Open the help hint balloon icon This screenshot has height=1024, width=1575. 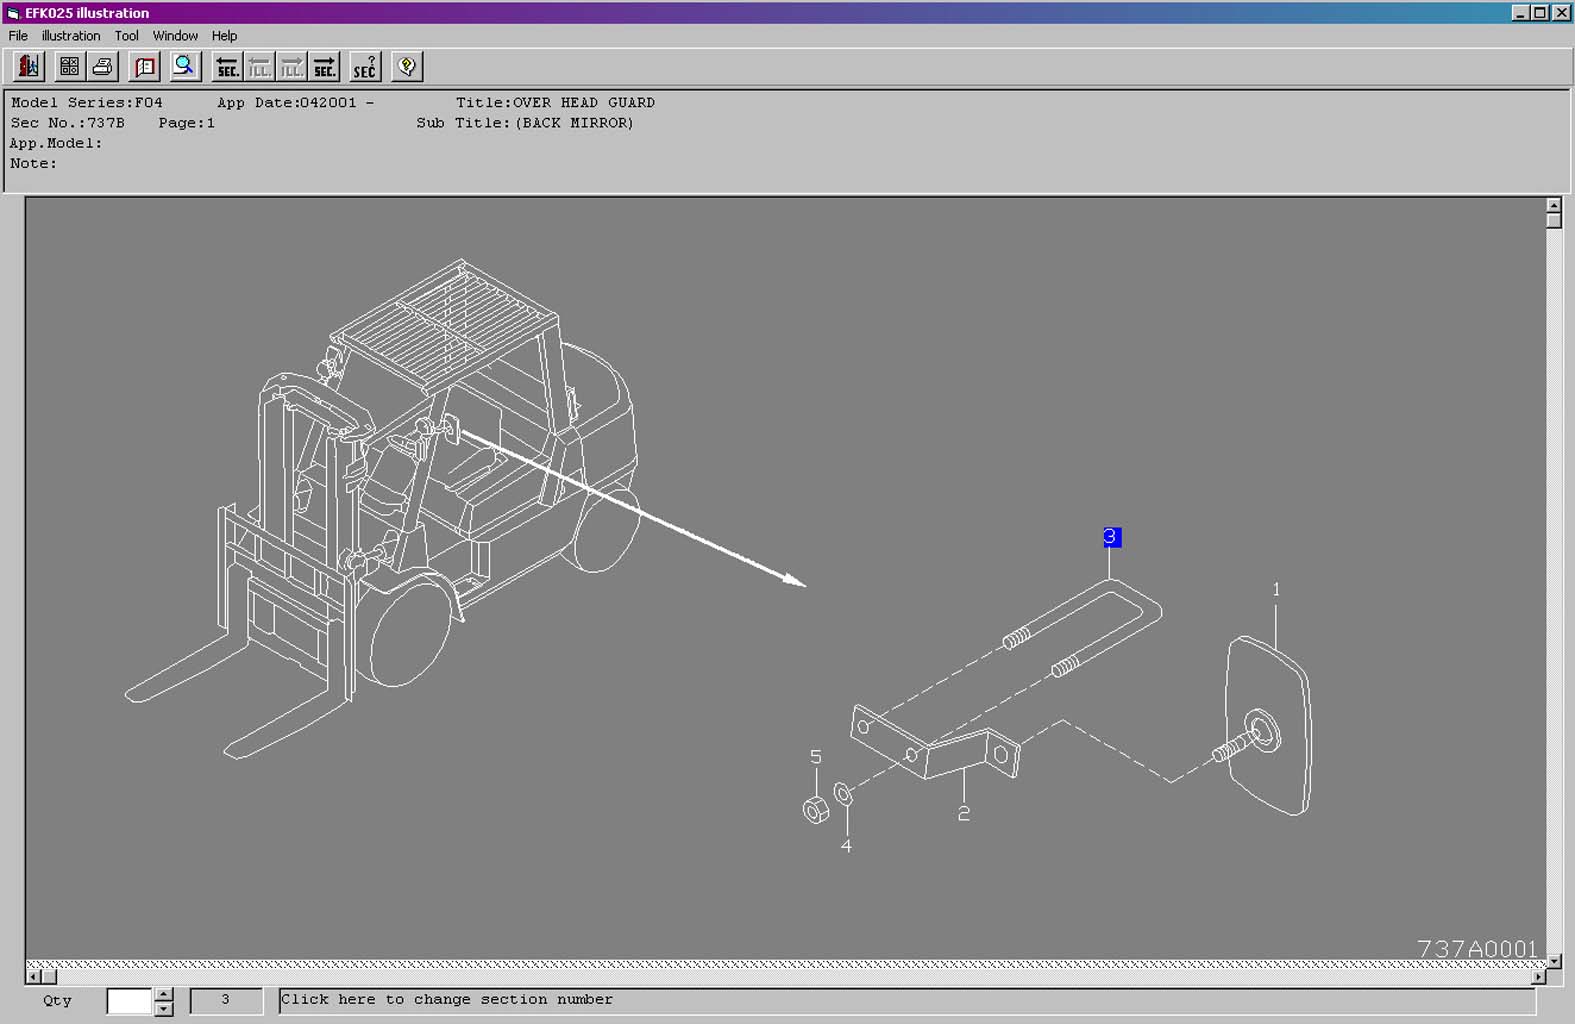click(406, 67)
